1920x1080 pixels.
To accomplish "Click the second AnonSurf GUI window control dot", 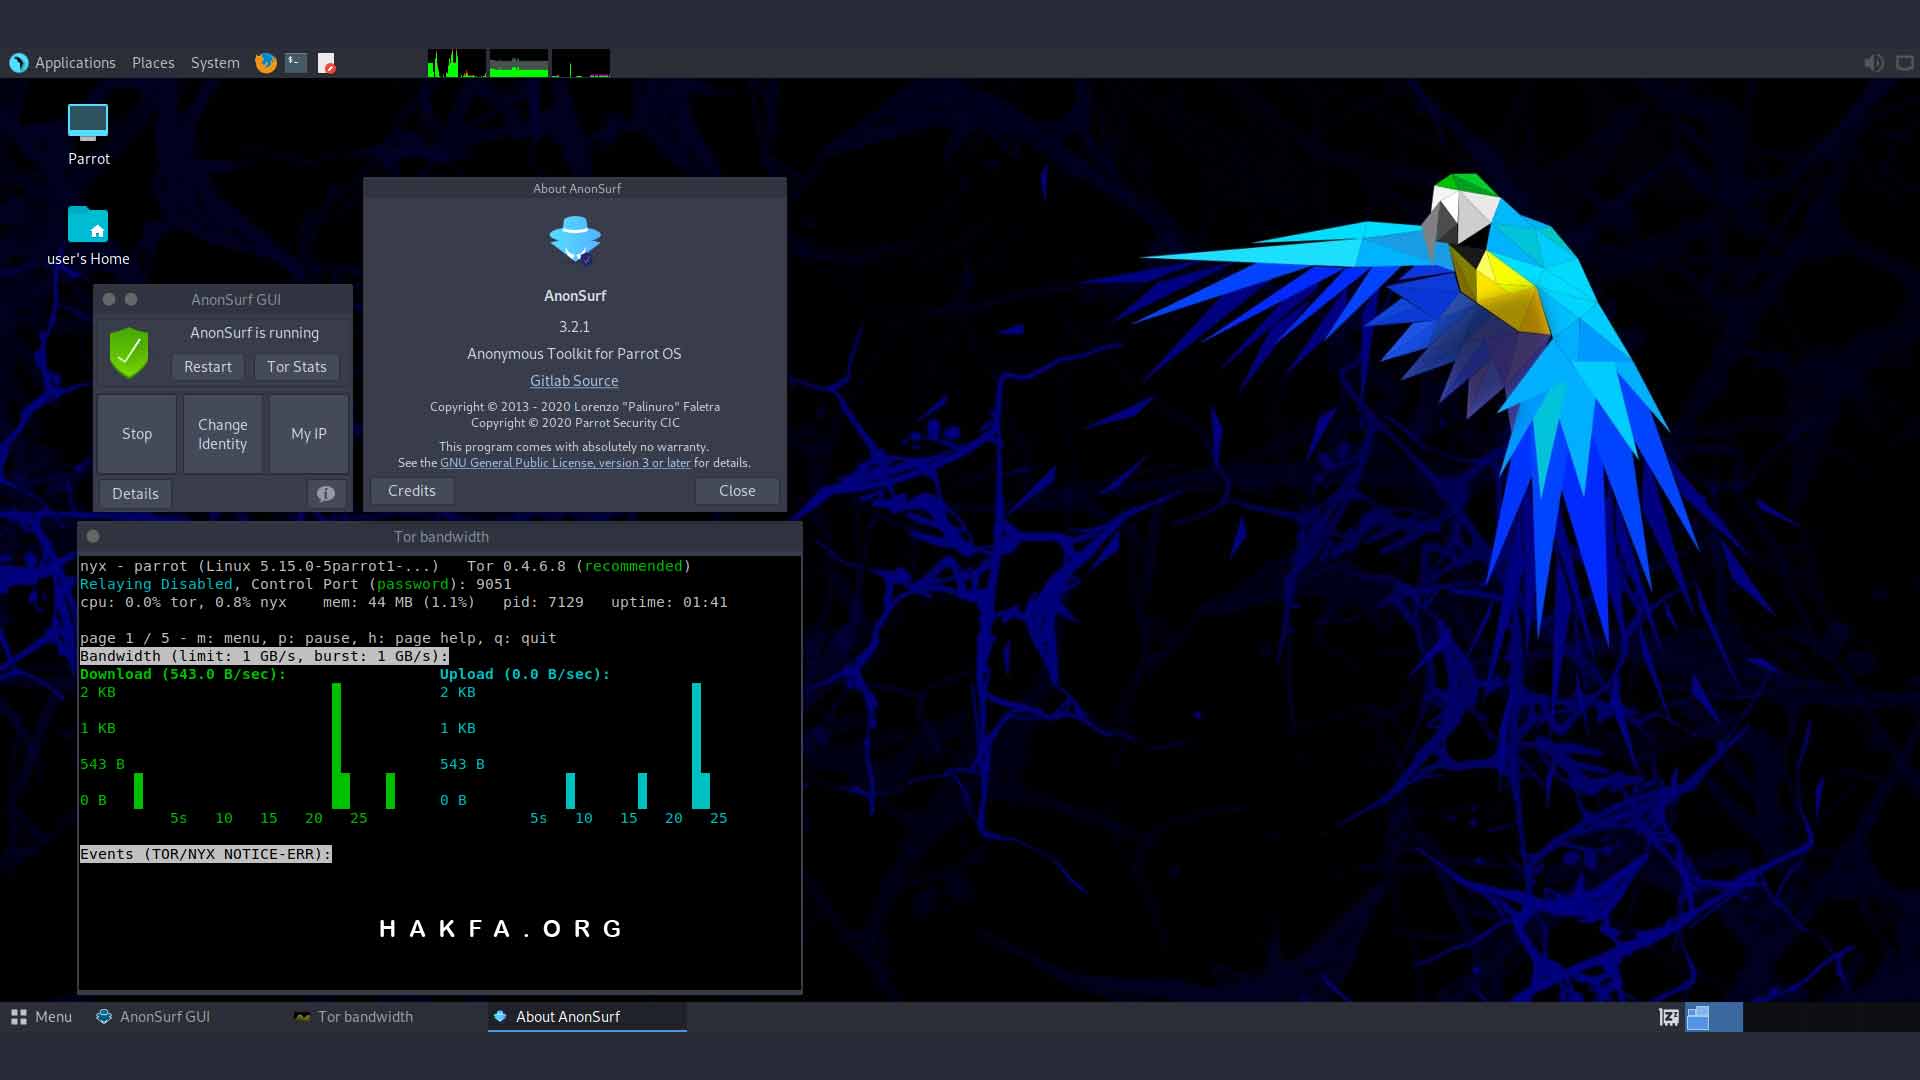I will 131,299.
